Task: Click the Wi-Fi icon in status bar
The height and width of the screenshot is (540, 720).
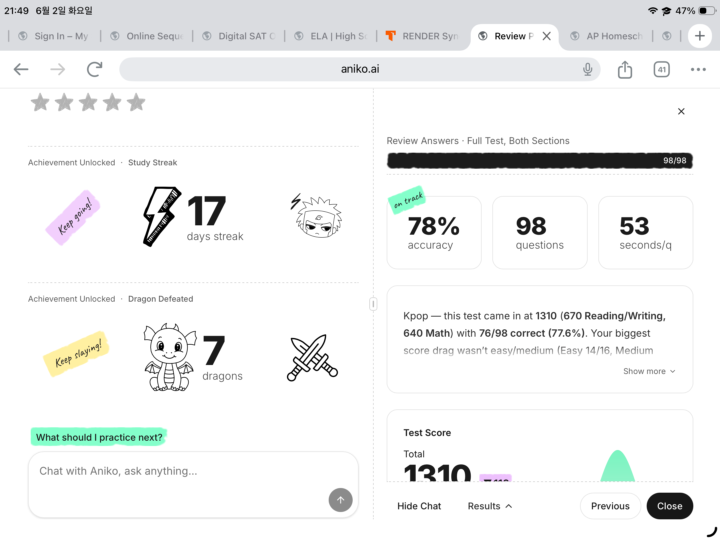Action: click(652, 11)
